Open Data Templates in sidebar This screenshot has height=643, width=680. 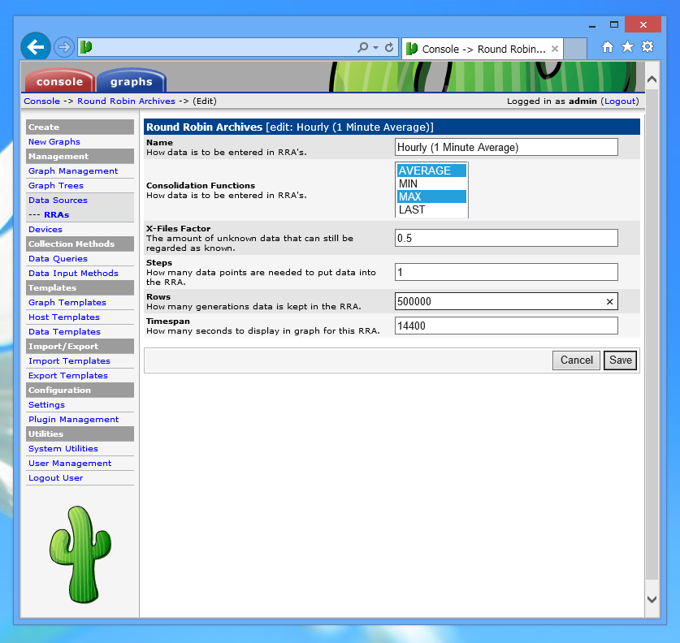click(x=64, y=332)
